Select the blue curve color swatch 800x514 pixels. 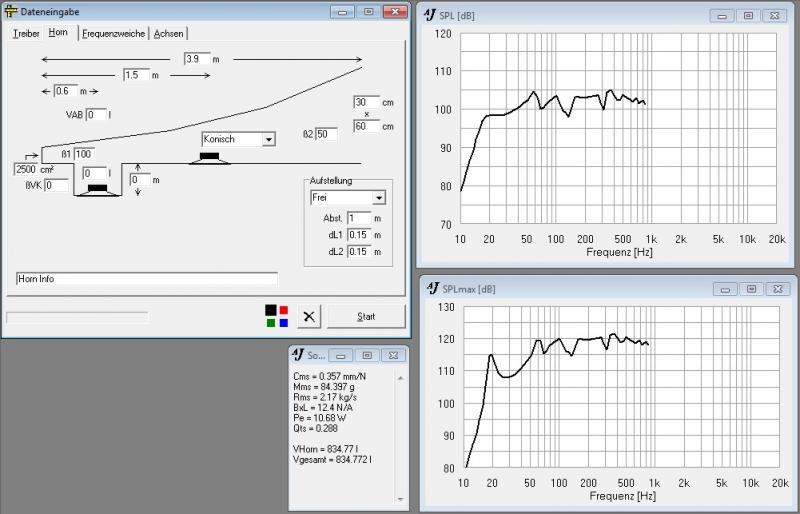pyautogui.click(x=284, y=323)
